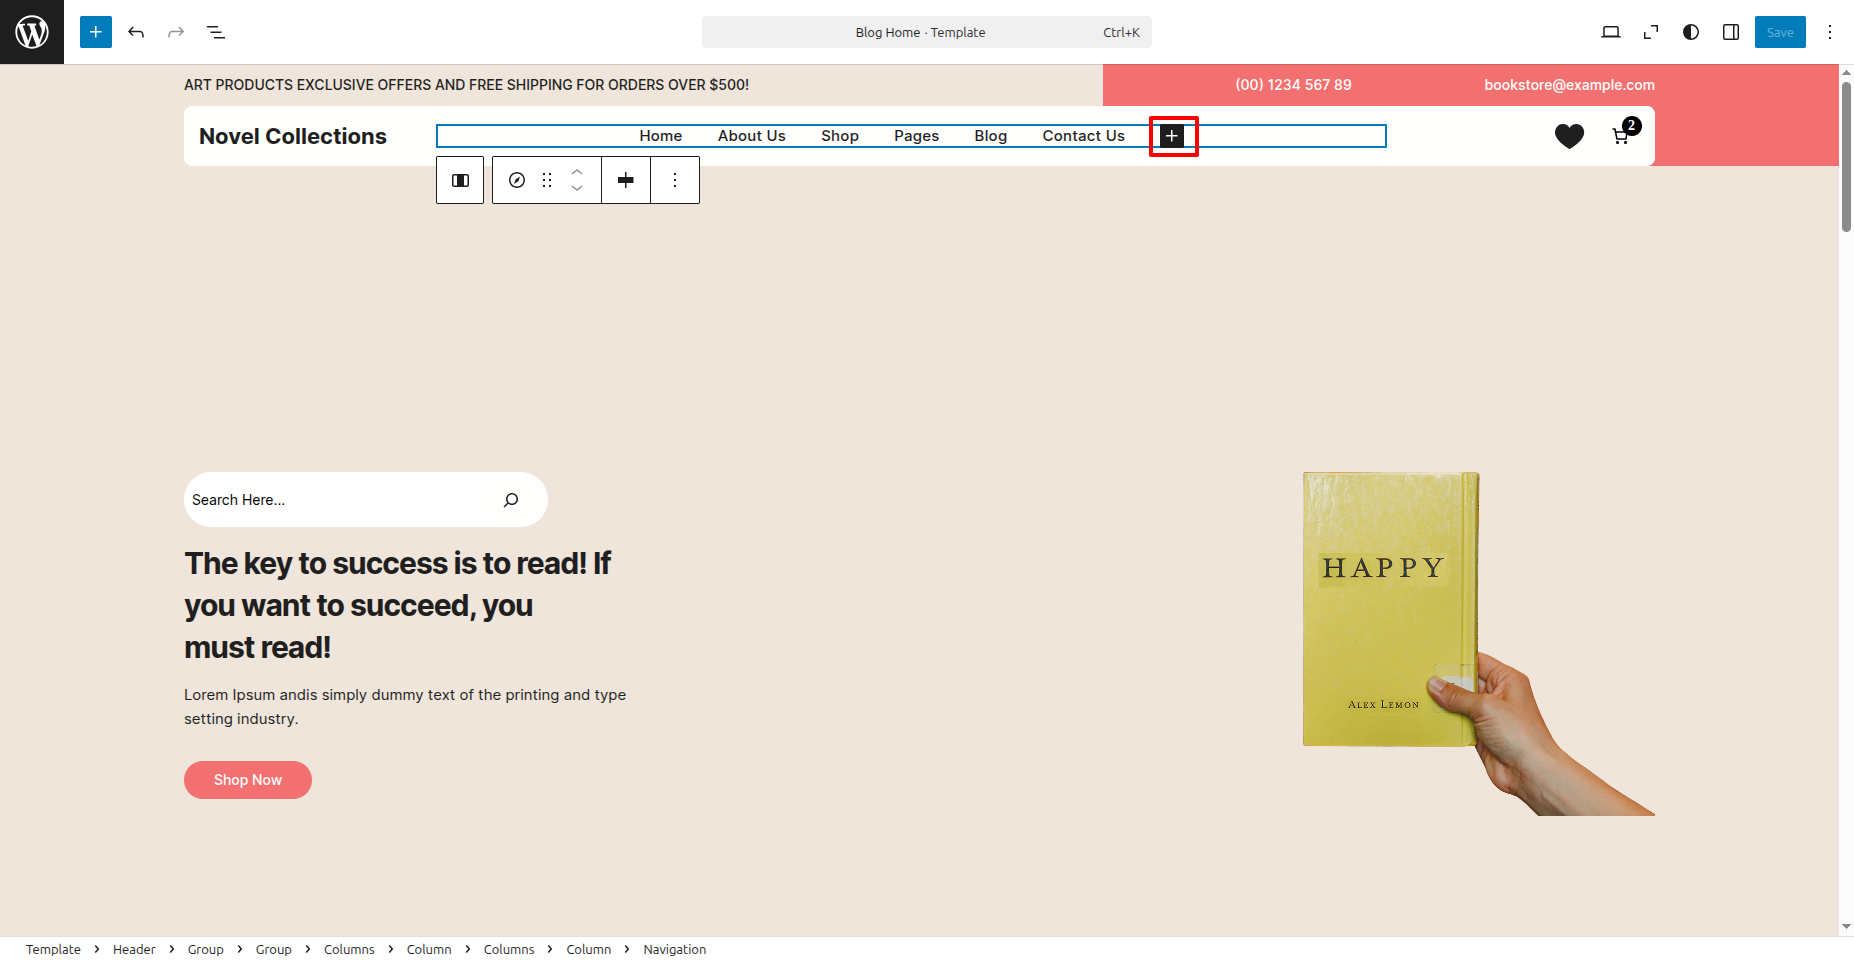The width and height of the screenshot is (1854, 961).
Task: Click the Save button
Action: point(1780,32)
